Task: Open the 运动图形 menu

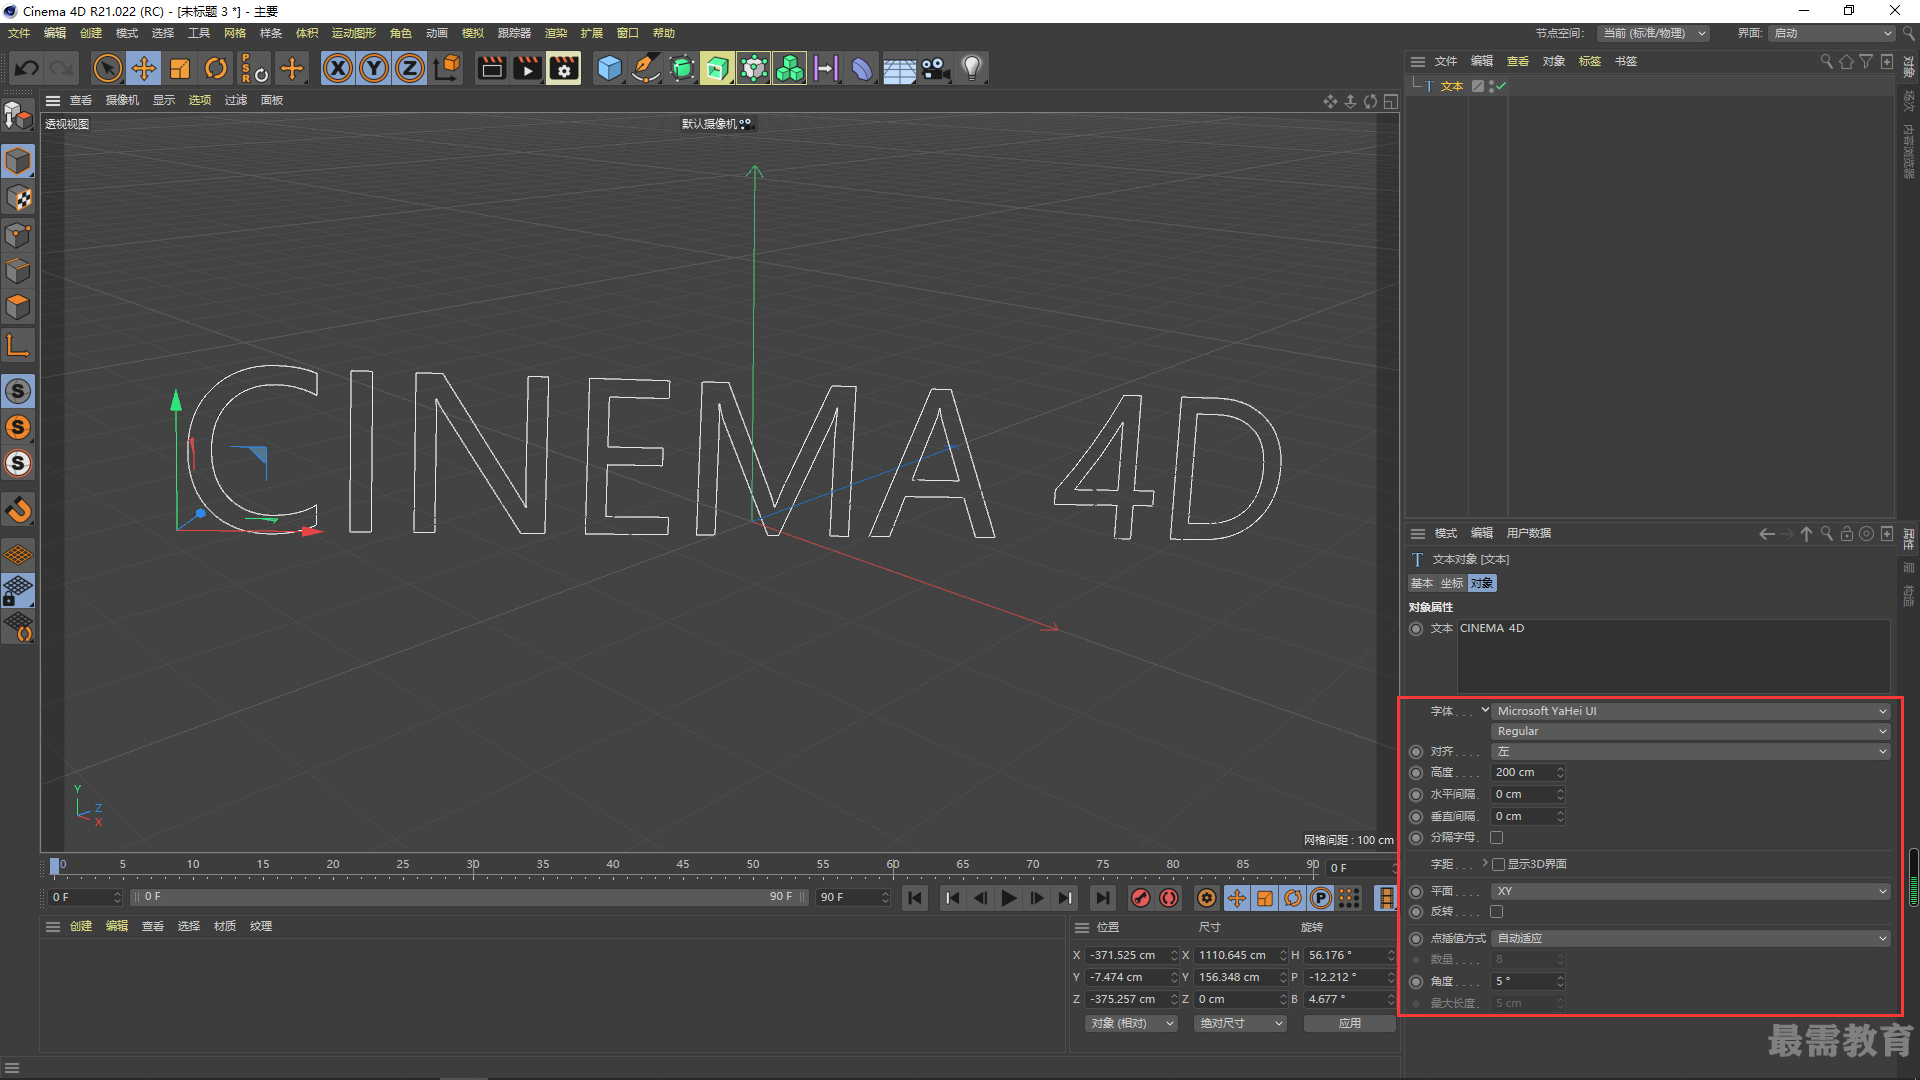Action: (354, 34)
